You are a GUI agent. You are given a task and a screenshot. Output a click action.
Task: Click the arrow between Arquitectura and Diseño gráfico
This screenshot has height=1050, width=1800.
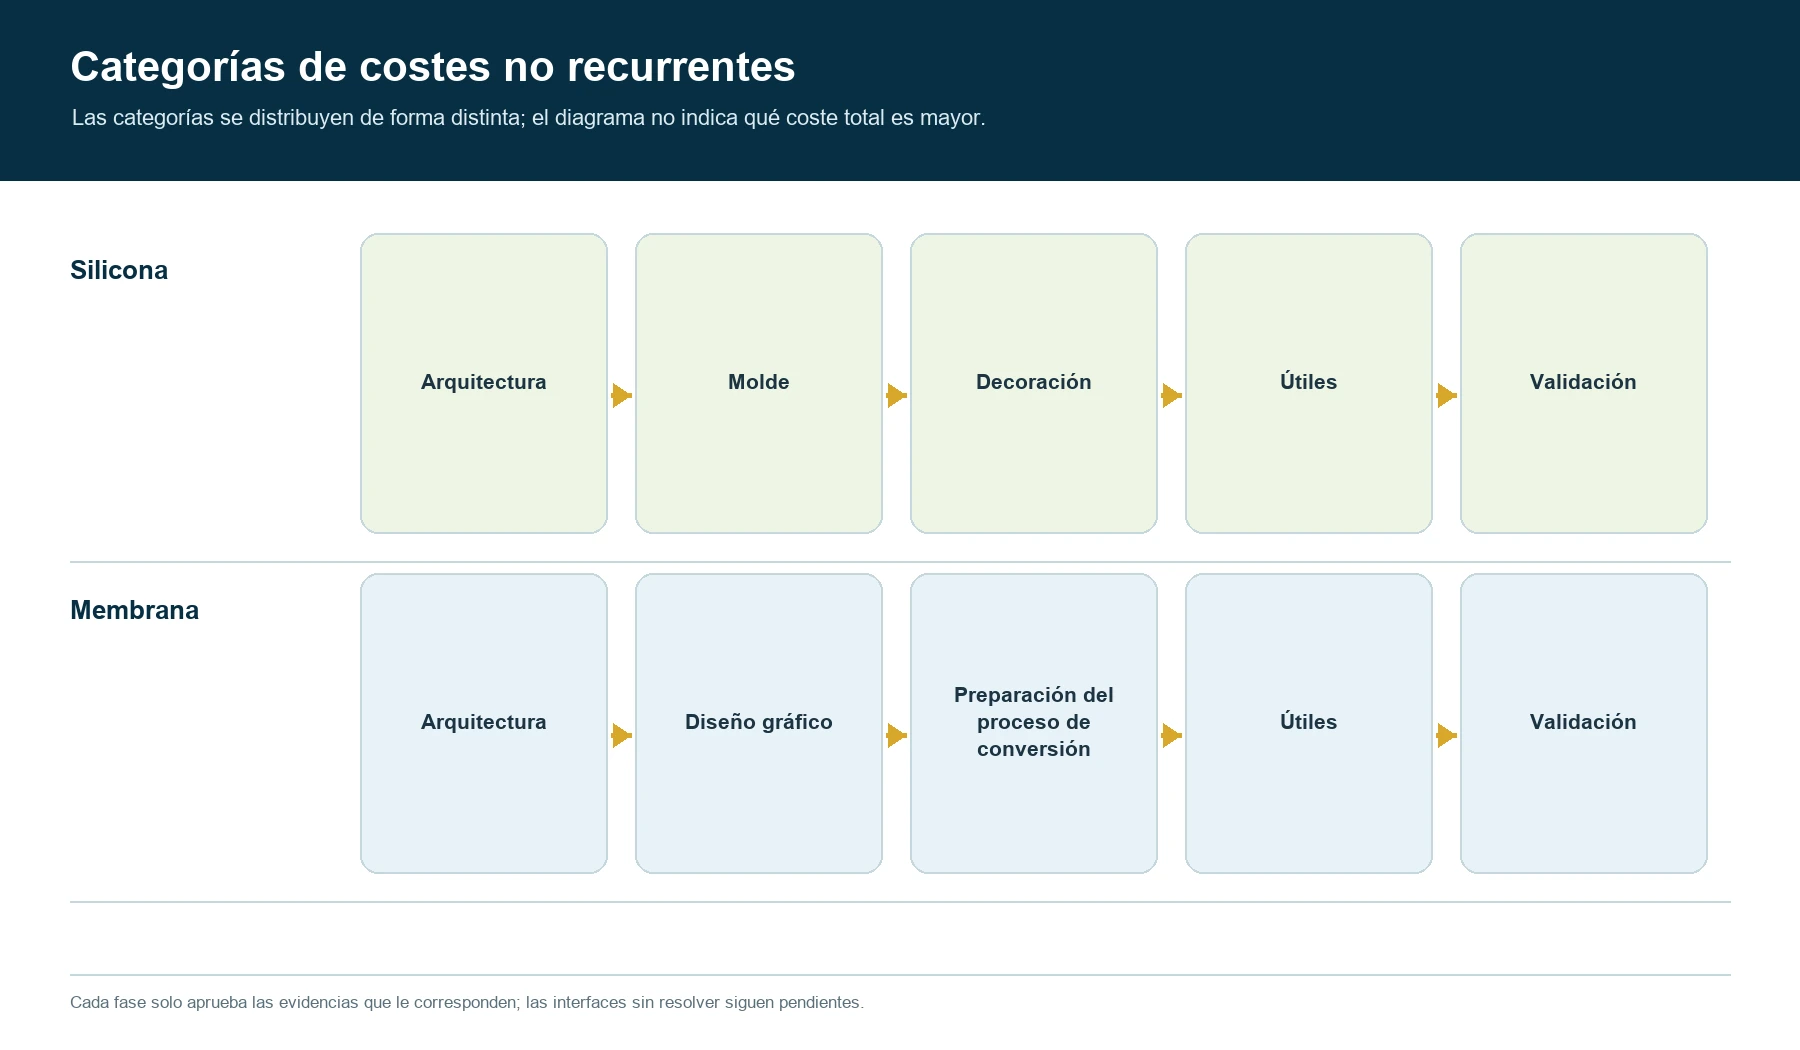[x=621, y=736]
